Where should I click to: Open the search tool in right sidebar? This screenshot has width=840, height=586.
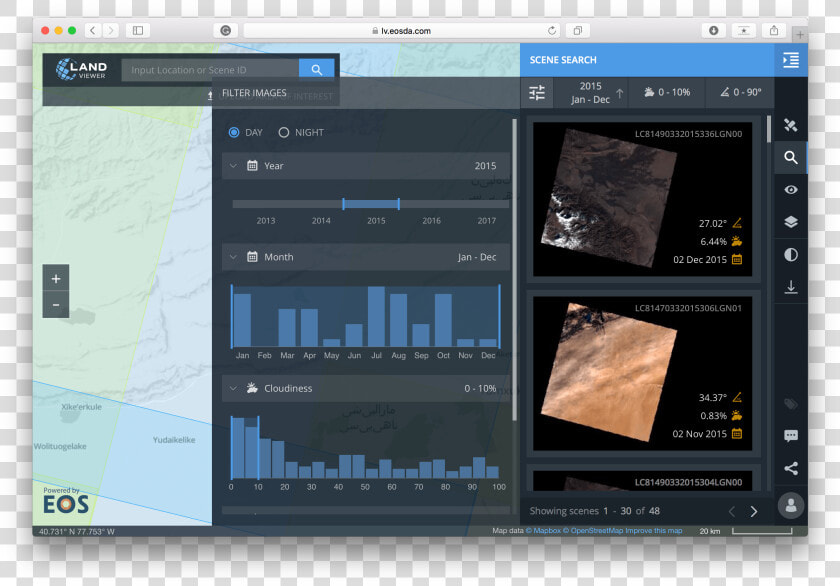click(791, 157)
